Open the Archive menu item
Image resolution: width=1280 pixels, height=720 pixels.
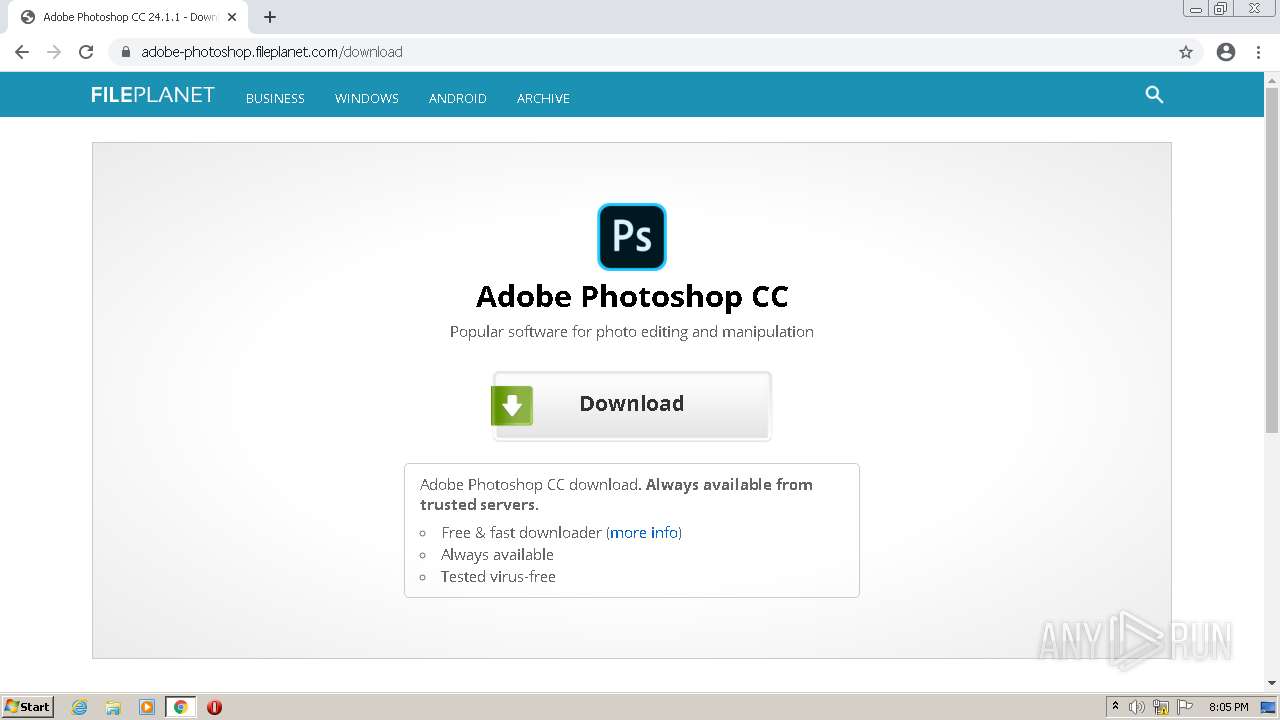coord(543,98)
